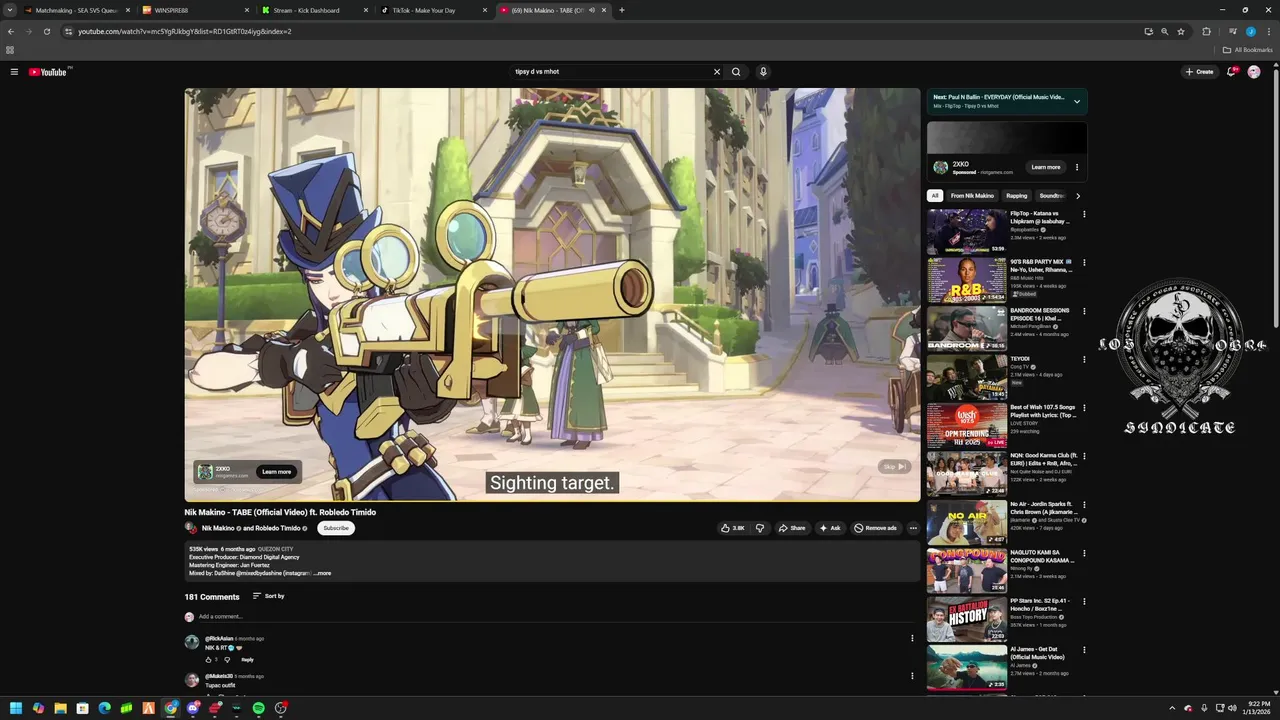
Task: Start voice search with microphone
Action: pos(763,72)
